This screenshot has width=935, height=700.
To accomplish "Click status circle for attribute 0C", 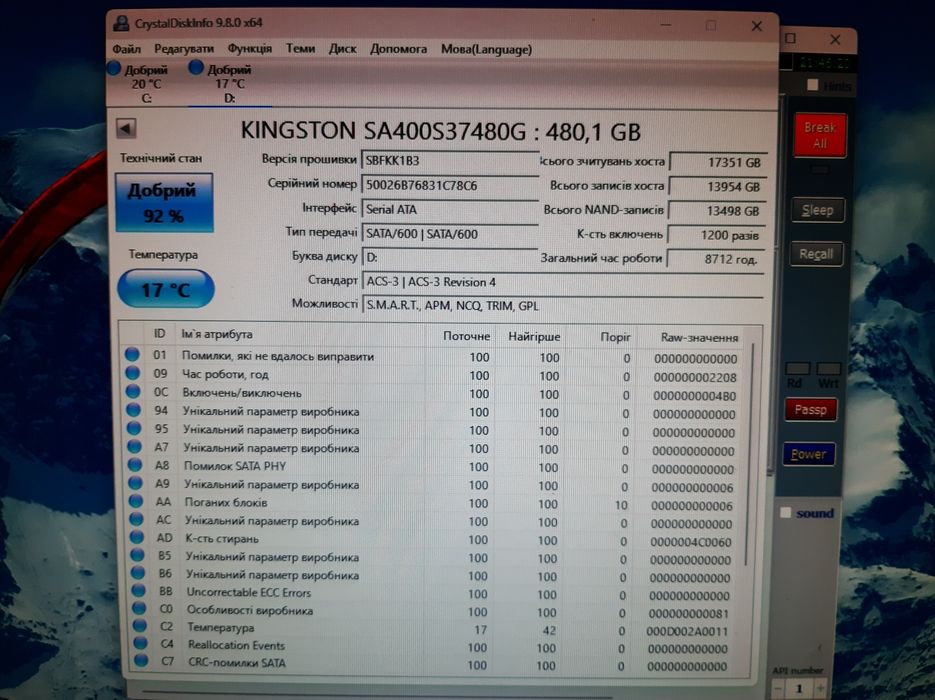I will pyautogui.click(x=133, y=392).
